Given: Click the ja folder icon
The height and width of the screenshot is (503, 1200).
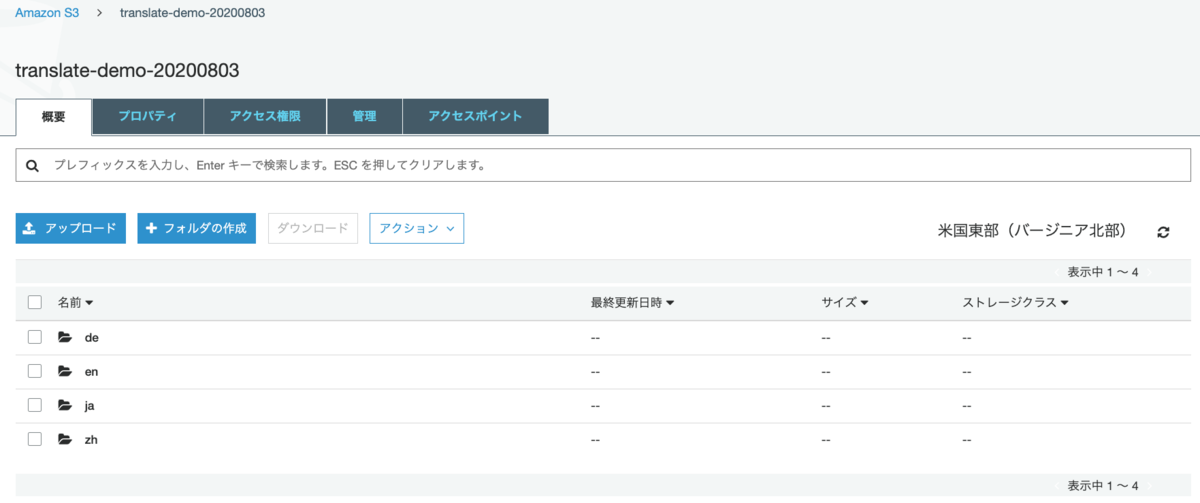Looking at the screenshot, I should [x=65, y=405].
